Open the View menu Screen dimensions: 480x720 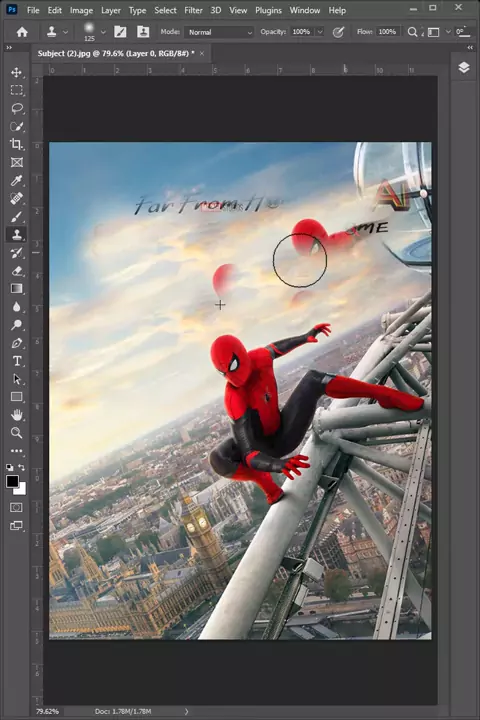point(238,10)
